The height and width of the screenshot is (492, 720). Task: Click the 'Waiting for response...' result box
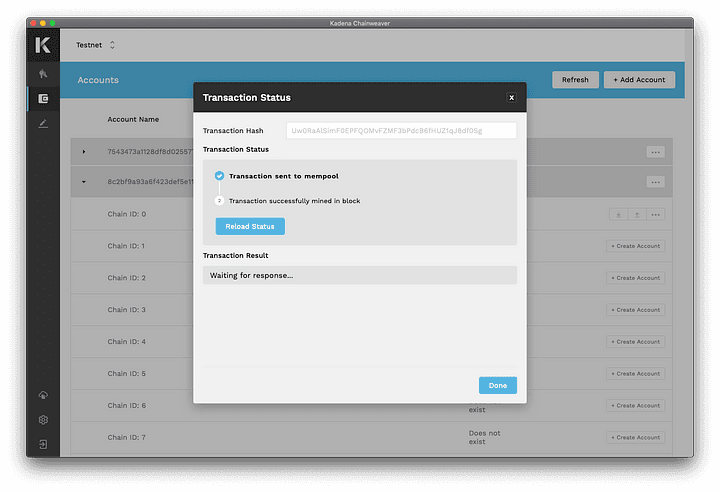(x=360, y=275)
